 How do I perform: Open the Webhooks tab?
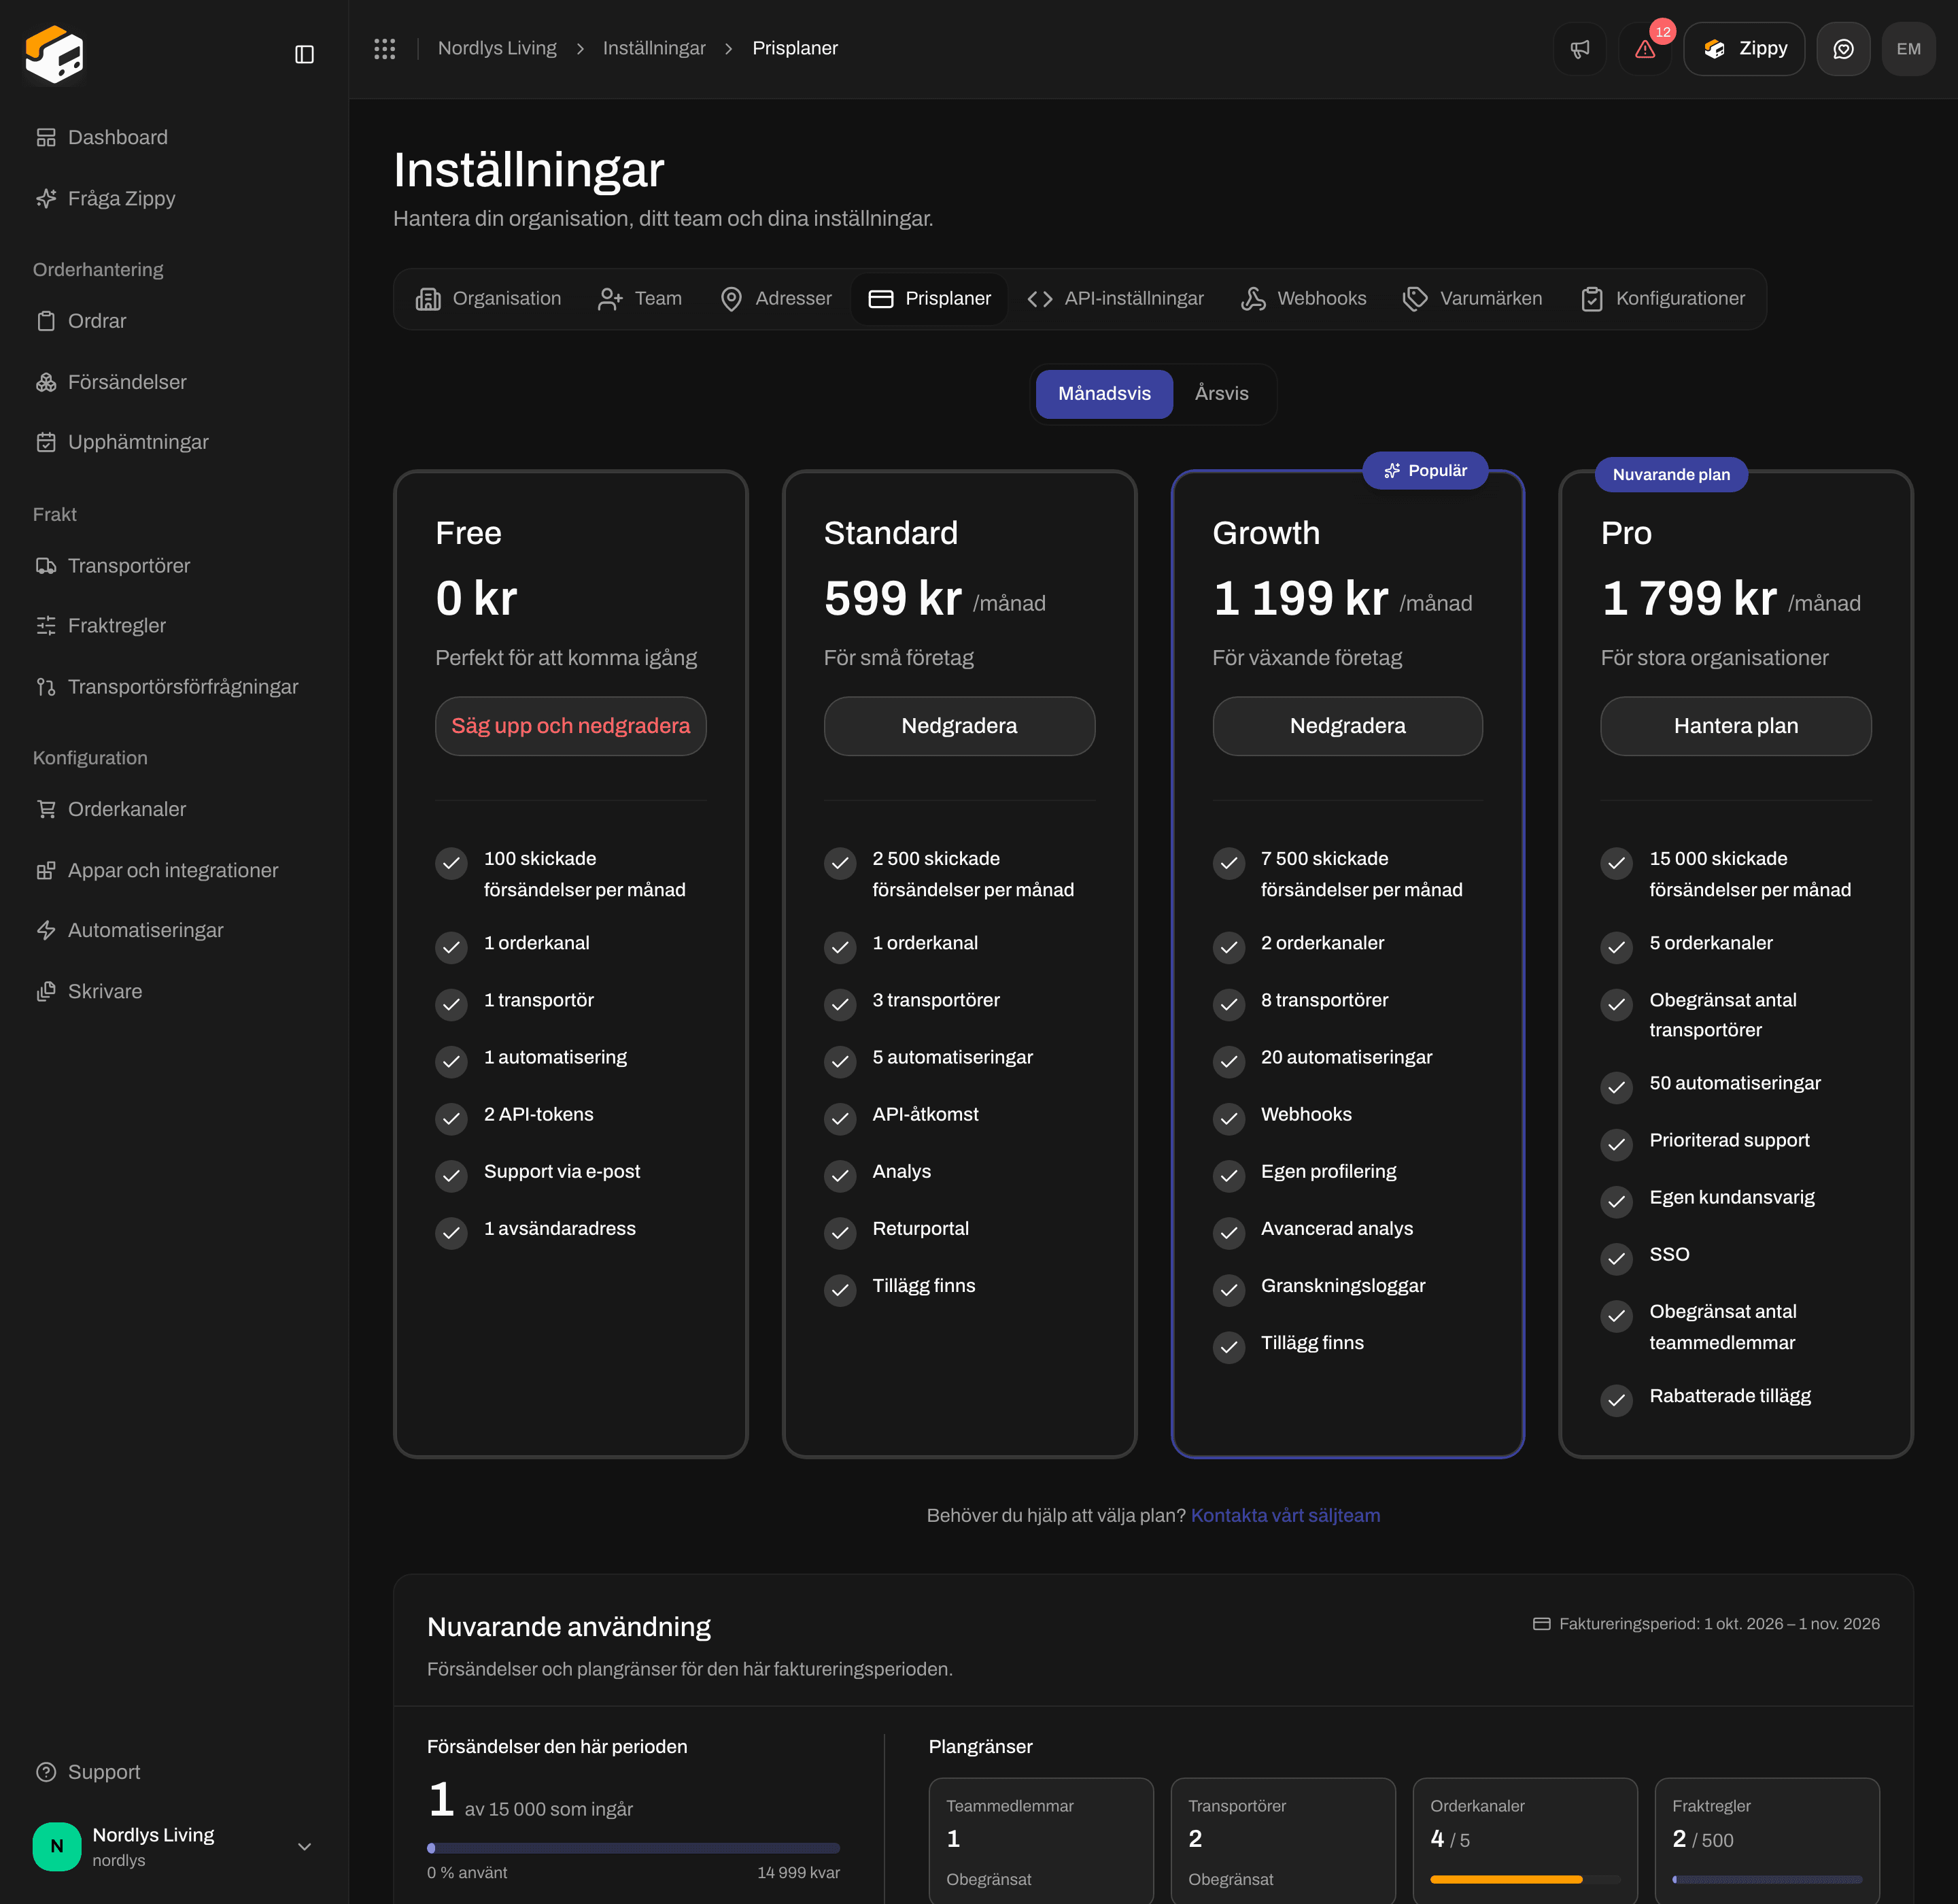point(1304,299)
